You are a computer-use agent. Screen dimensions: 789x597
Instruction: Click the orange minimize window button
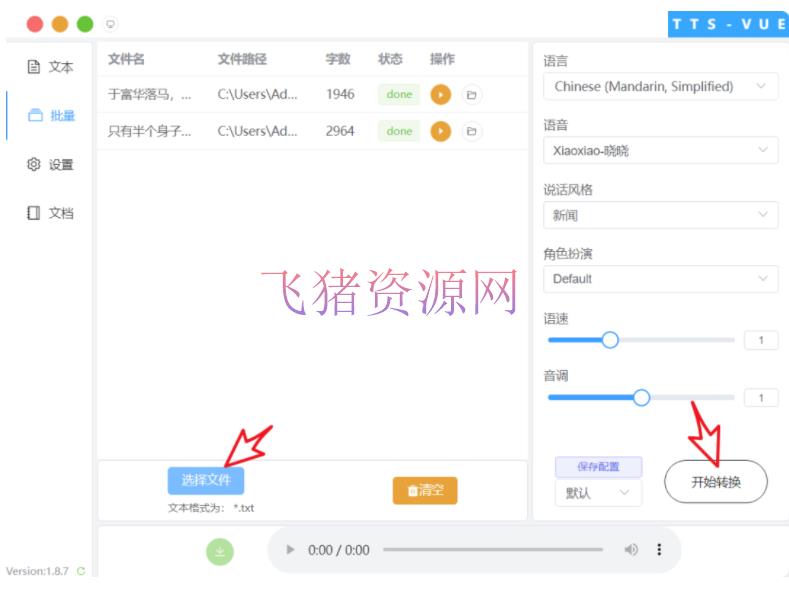coord(60,24)
